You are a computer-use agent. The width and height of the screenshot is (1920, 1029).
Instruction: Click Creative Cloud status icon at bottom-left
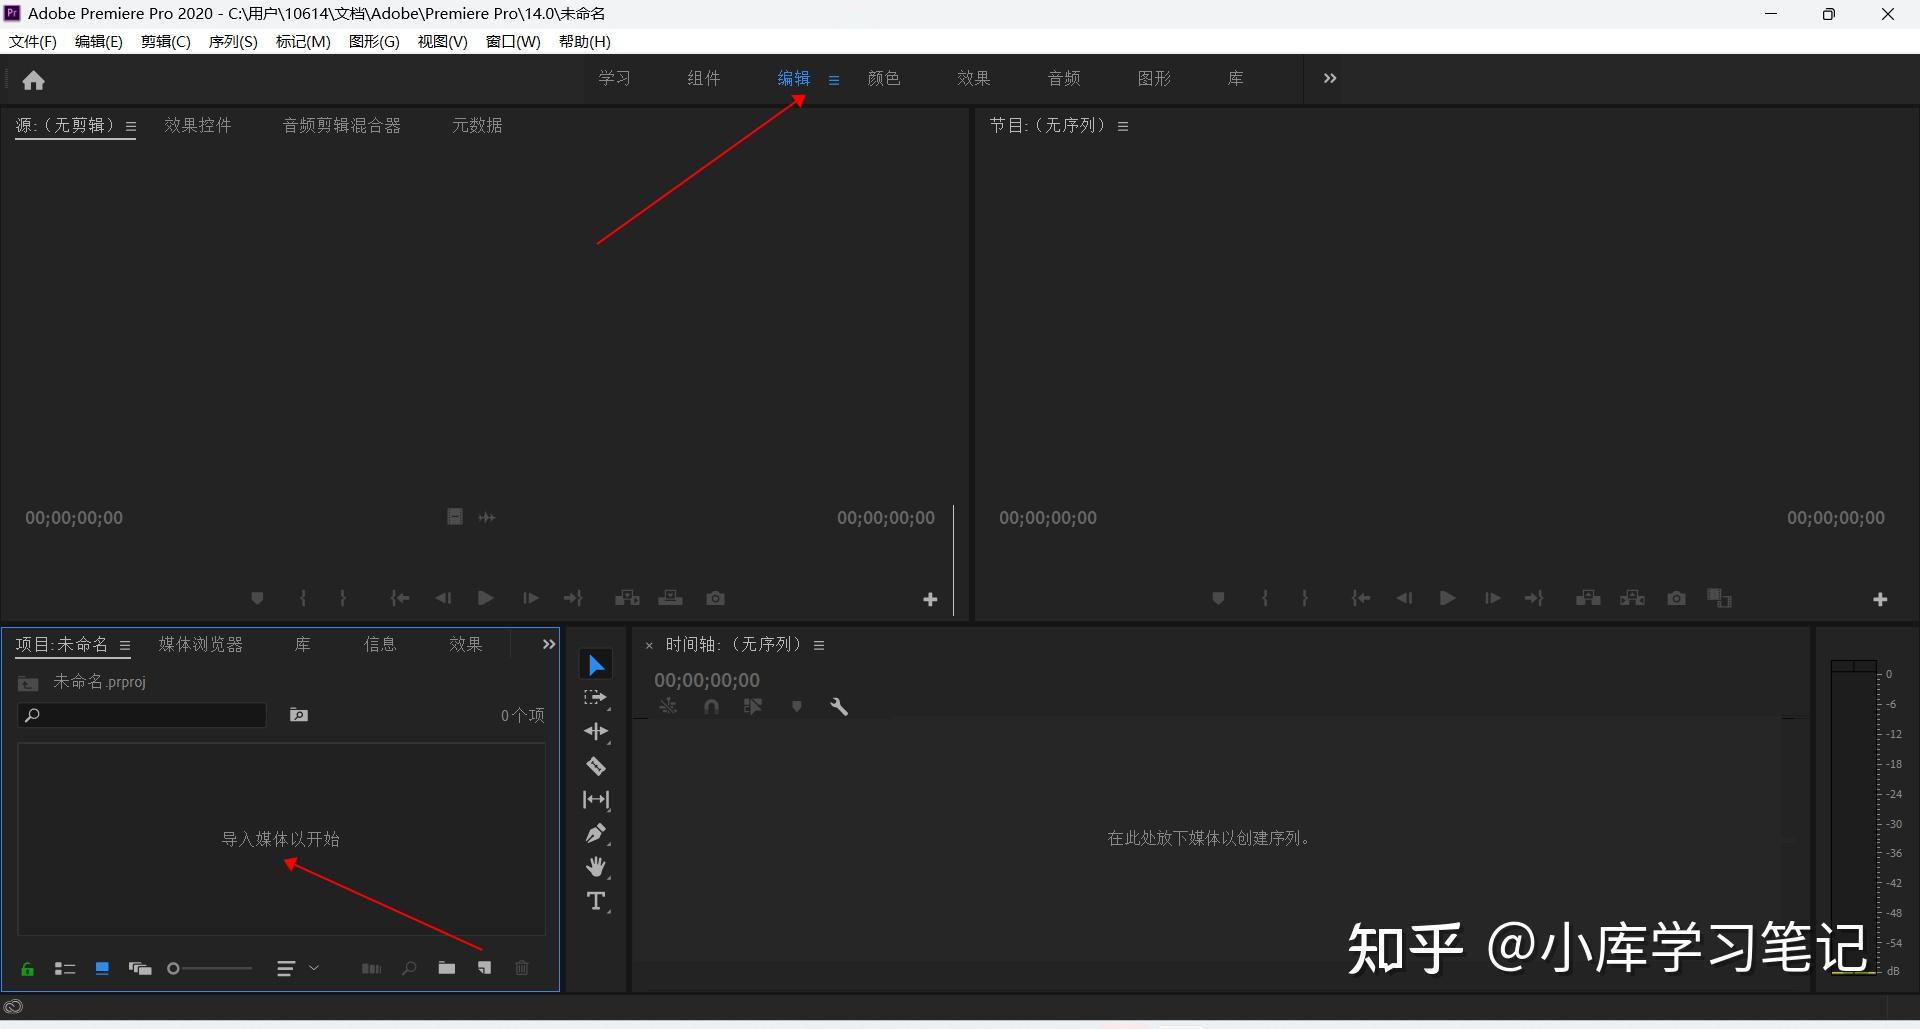pyautogui.click(x=14, y=1006)
